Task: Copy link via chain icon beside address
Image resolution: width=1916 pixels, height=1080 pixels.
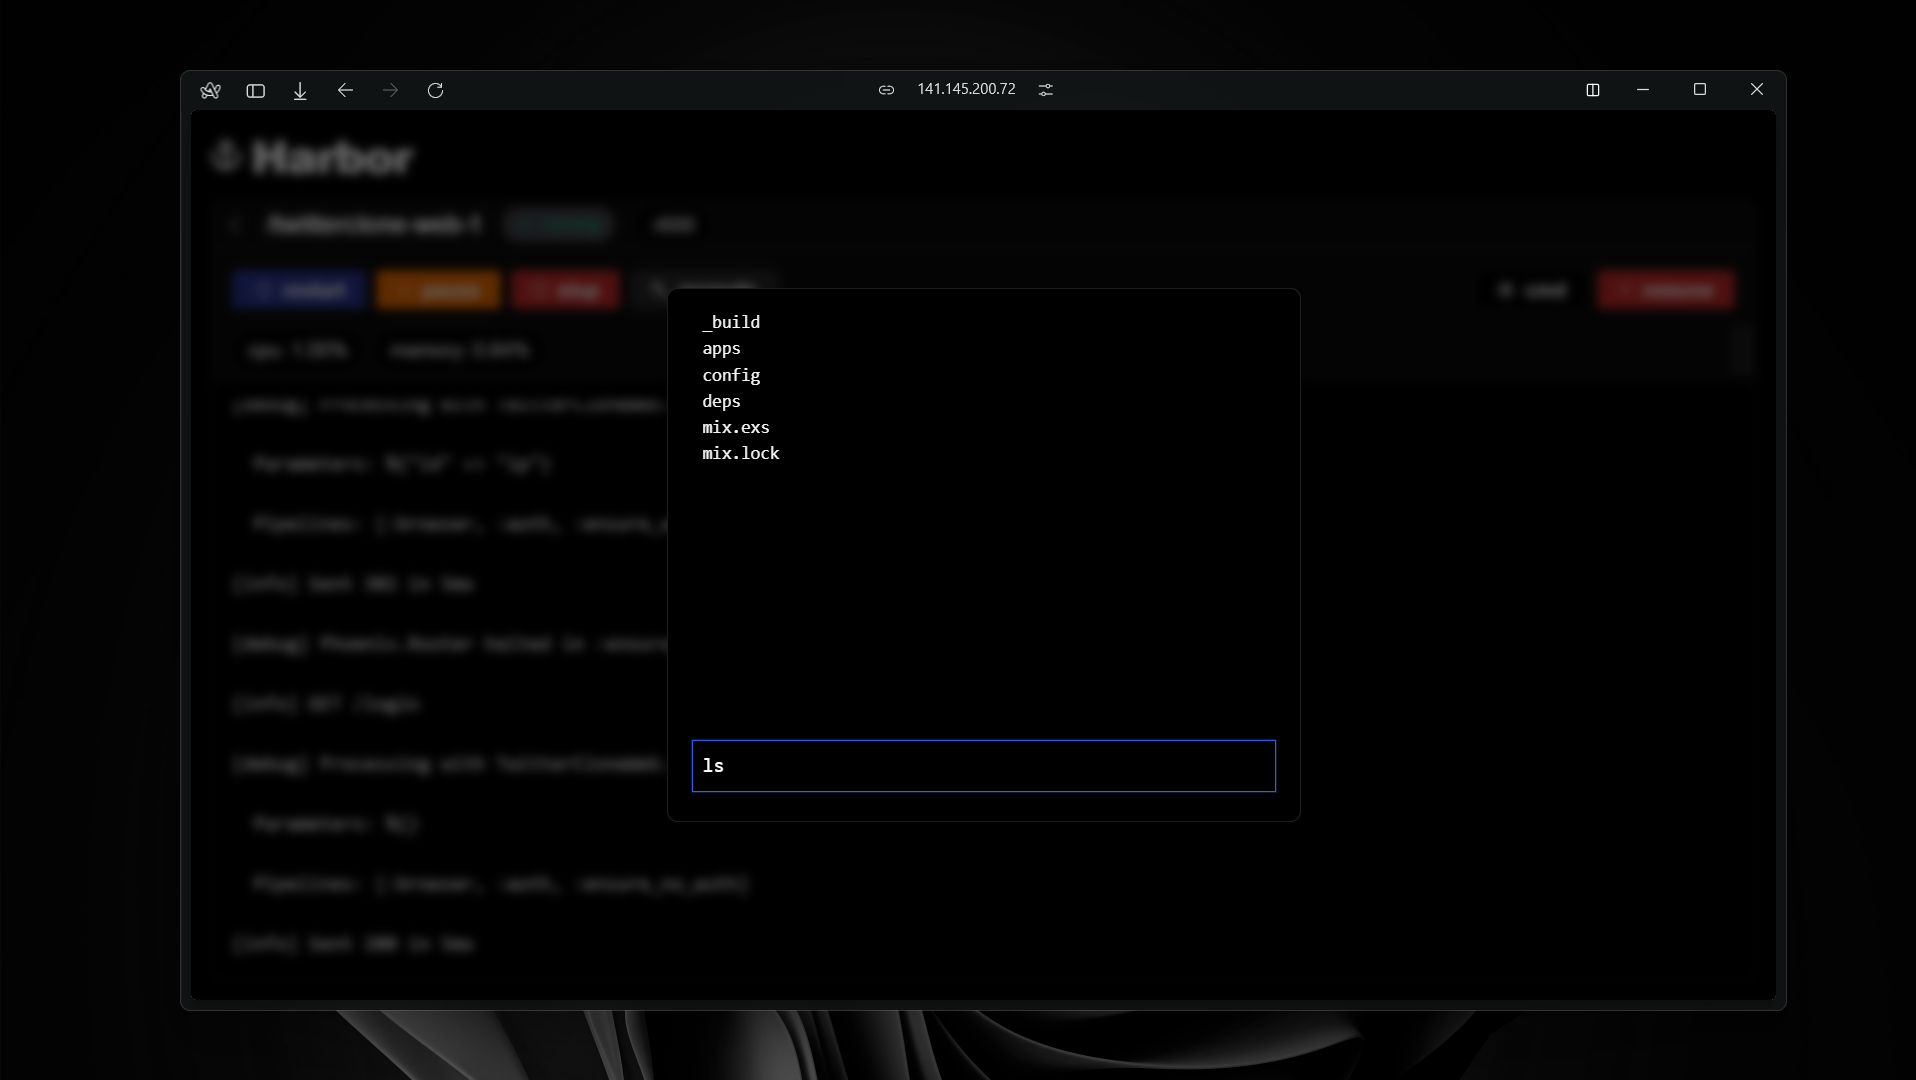Action: 886,90
